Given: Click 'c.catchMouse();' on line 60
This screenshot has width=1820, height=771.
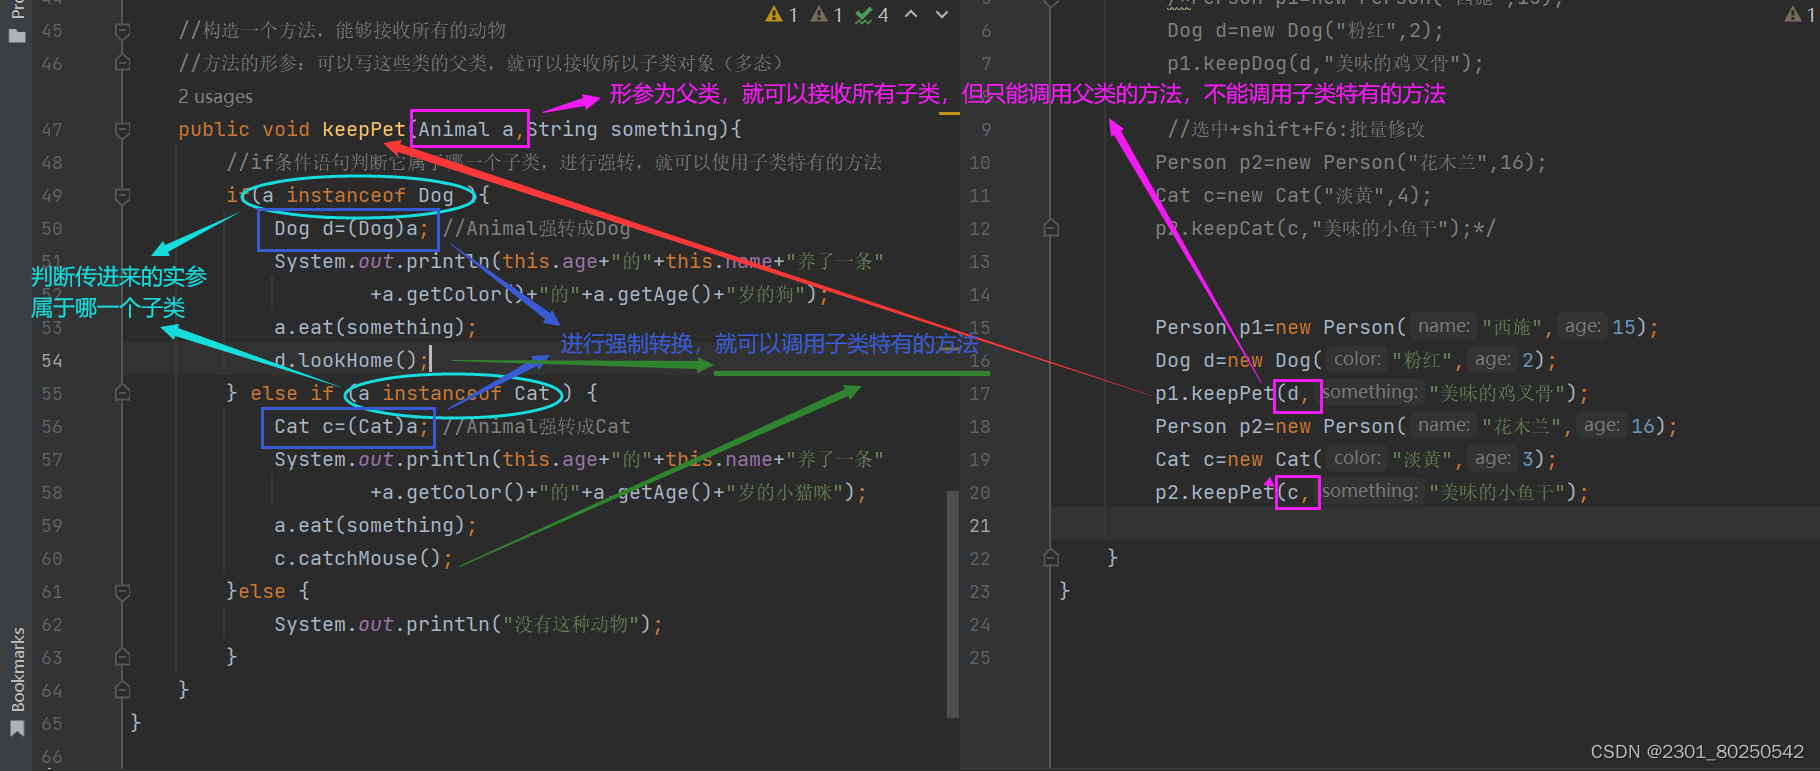Looking at the screenshot, I should pos(364,559).
